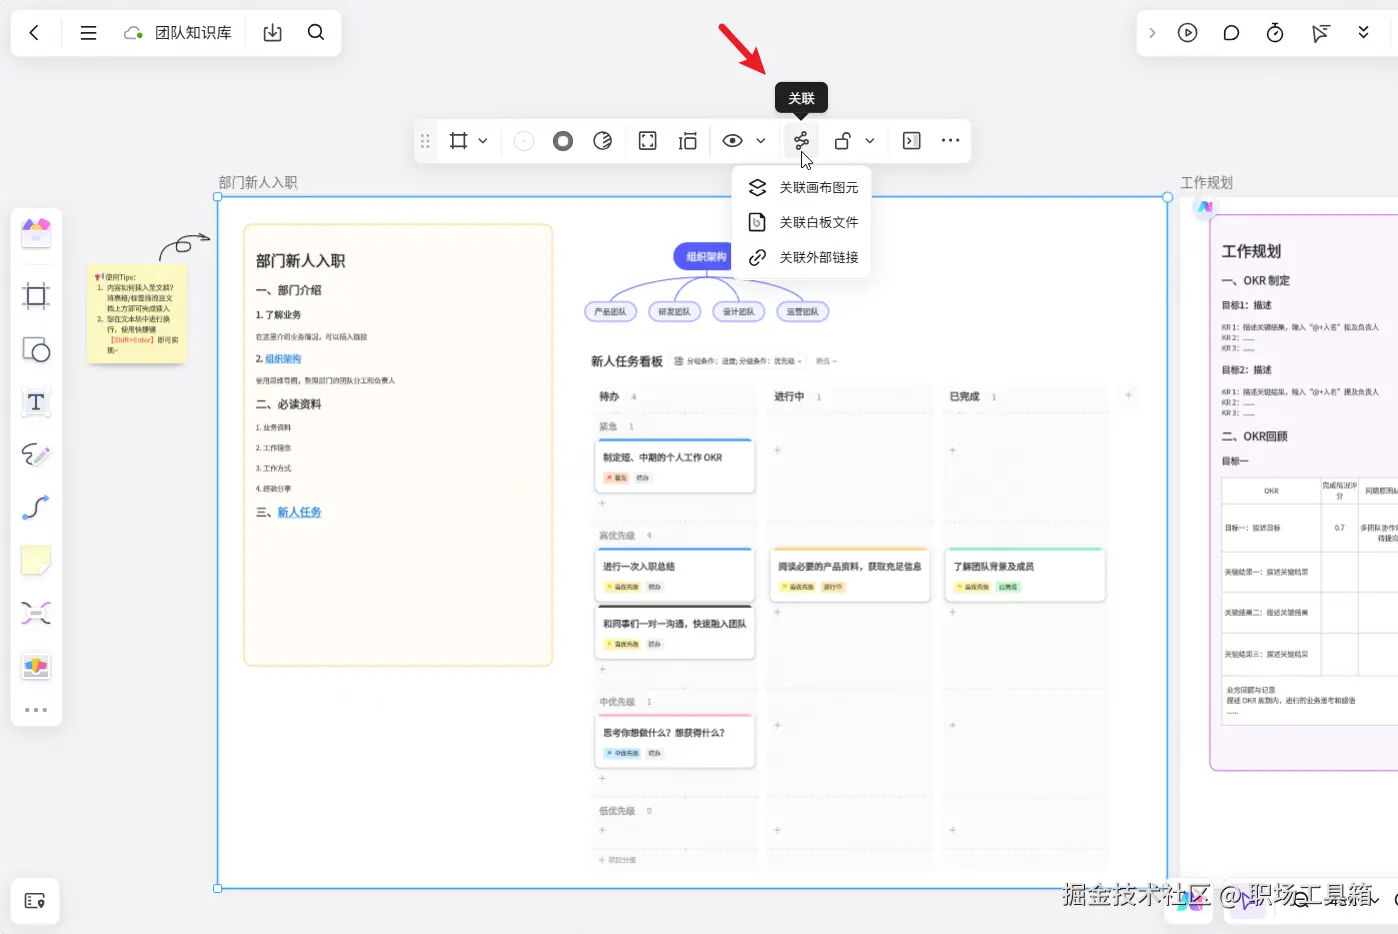
Task: Open the 团队知识库 file title
Action: coord(193,33)
